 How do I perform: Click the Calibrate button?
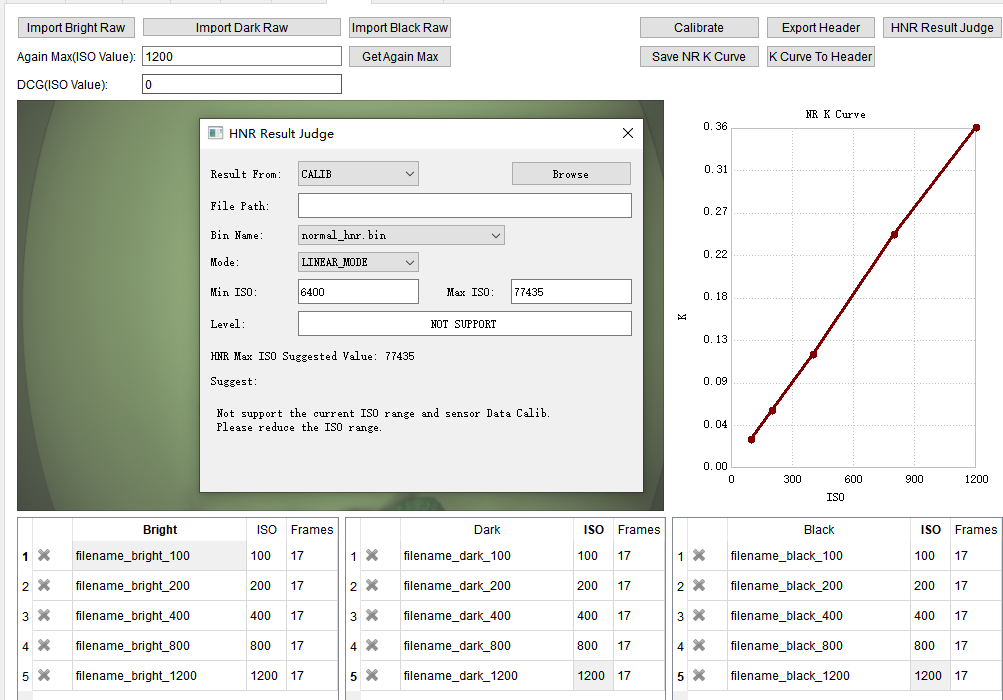click(699, 28)
